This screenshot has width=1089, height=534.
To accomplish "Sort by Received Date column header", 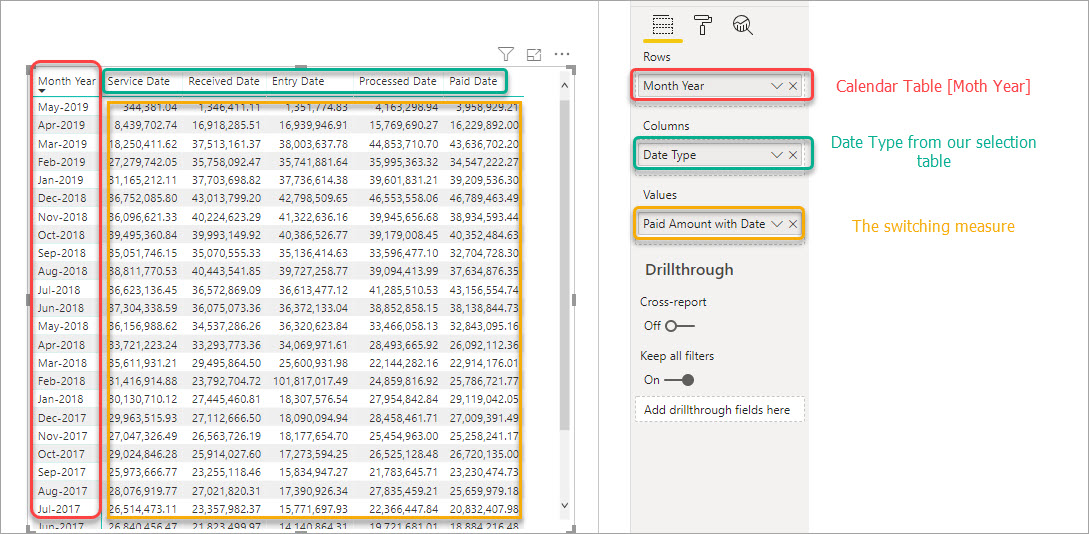I will (x=224, y=81).
